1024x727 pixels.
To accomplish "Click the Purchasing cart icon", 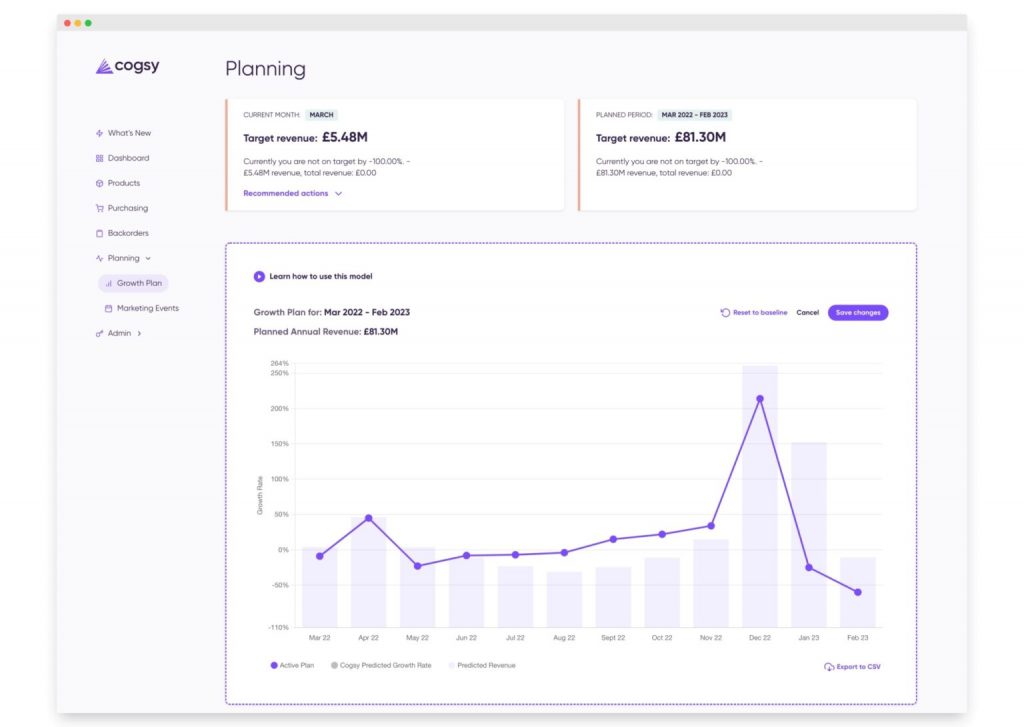I will (99, 208).
